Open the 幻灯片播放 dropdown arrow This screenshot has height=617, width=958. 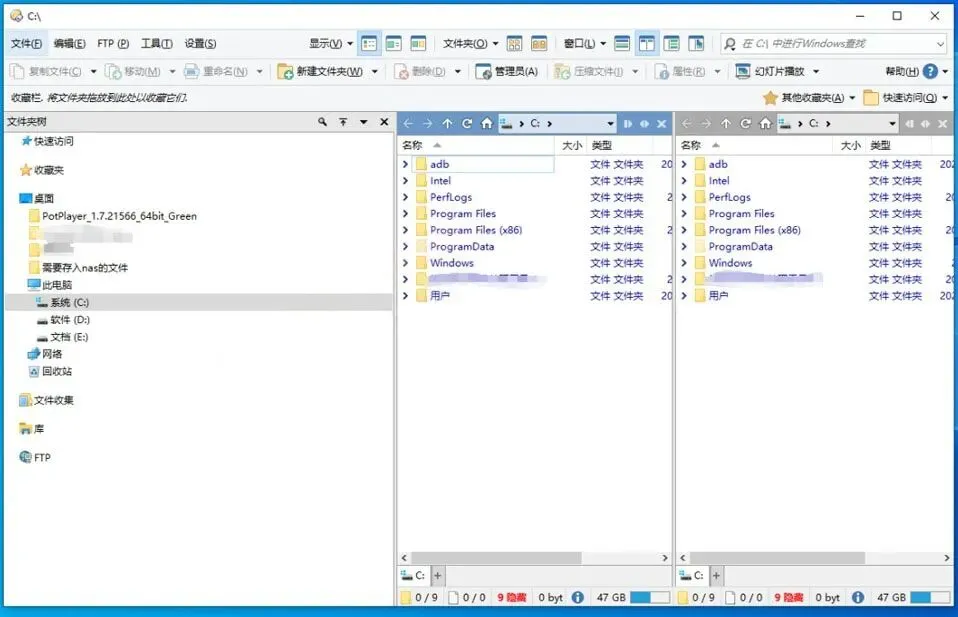[816, 71]
